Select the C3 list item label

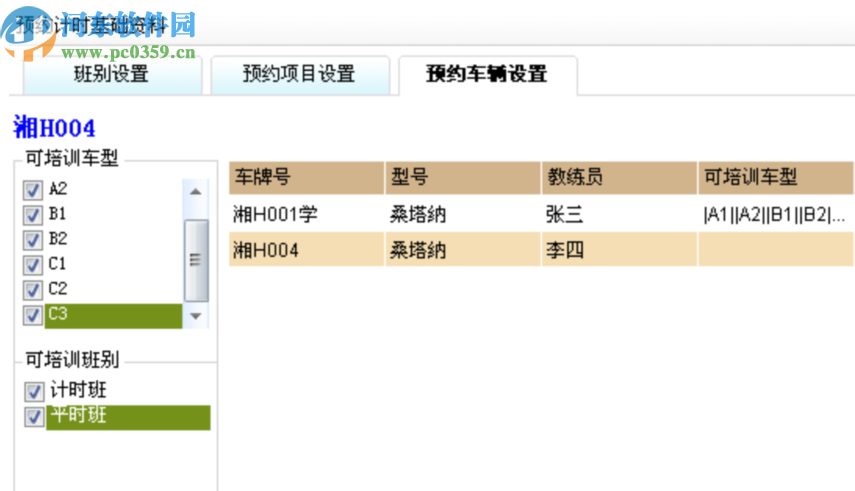coord(58,314)
